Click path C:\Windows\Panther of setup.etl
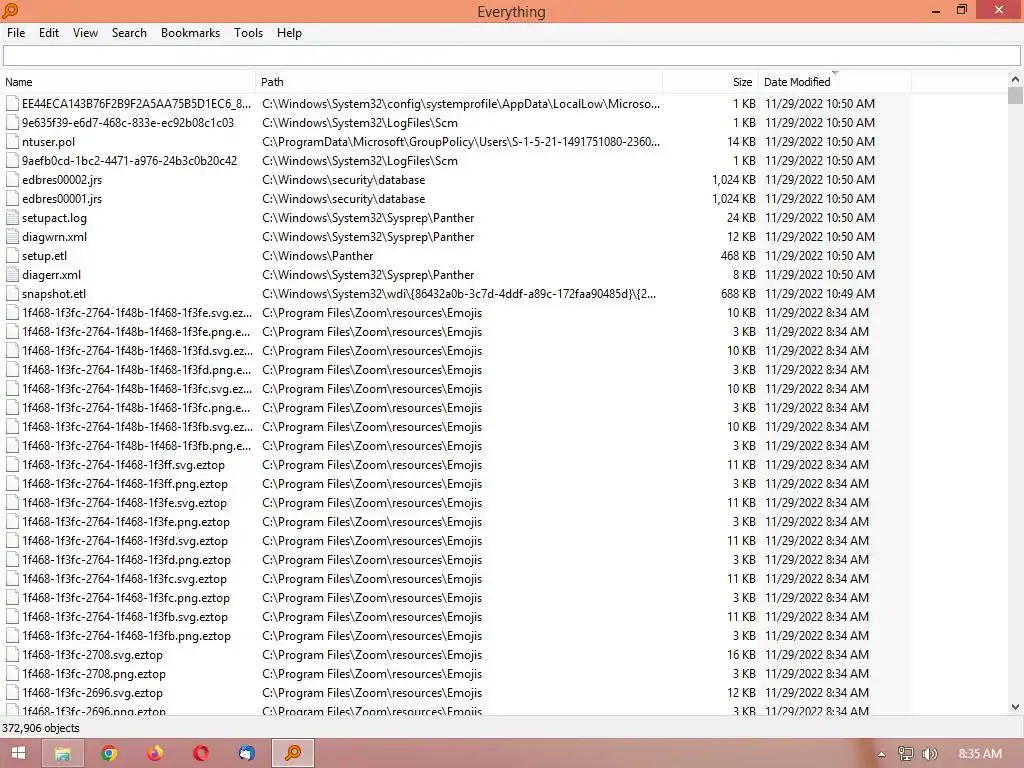 coord(317,255)
